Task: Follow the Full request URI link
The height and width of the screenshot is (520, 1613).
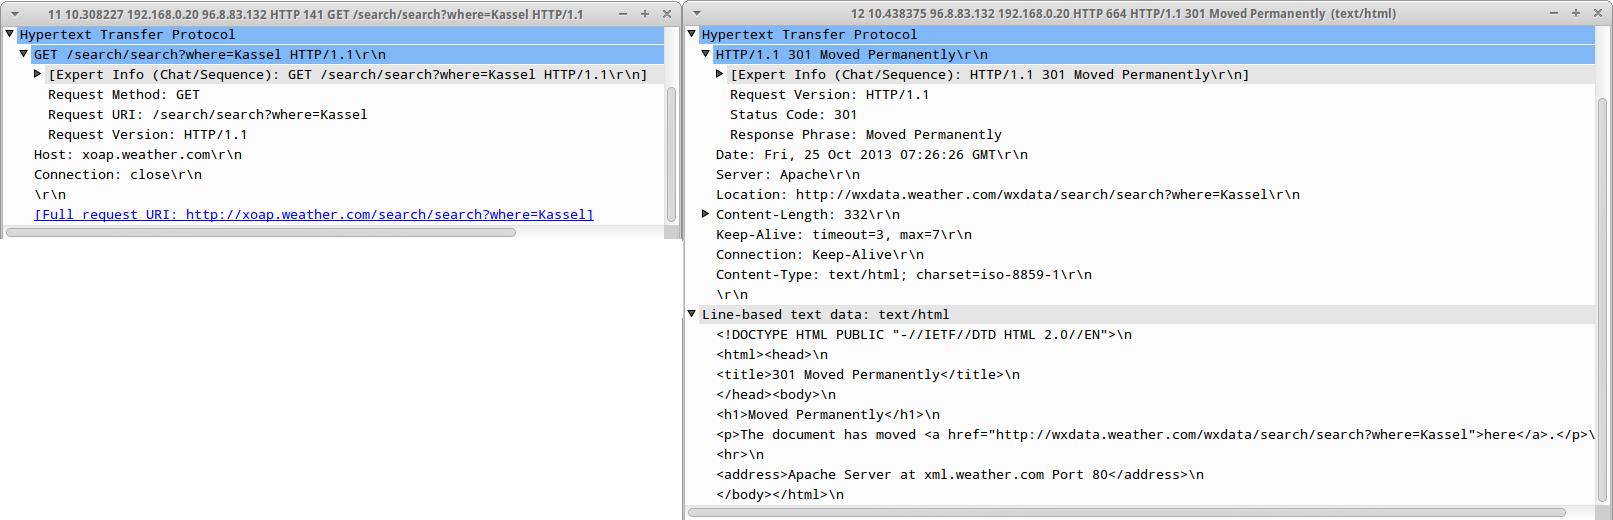Action: pos(314,215)
